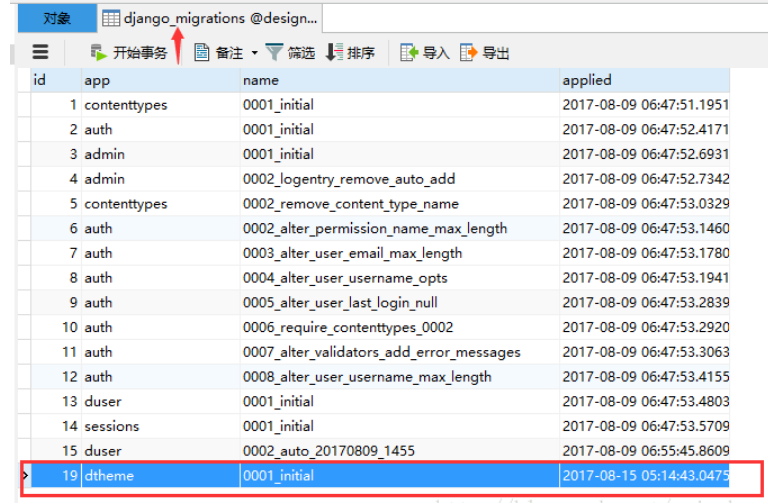Image resolution: width=768 pixels, height=503 pixels.
Task: Select the admin cell in row 4
Action: point(161,179)
